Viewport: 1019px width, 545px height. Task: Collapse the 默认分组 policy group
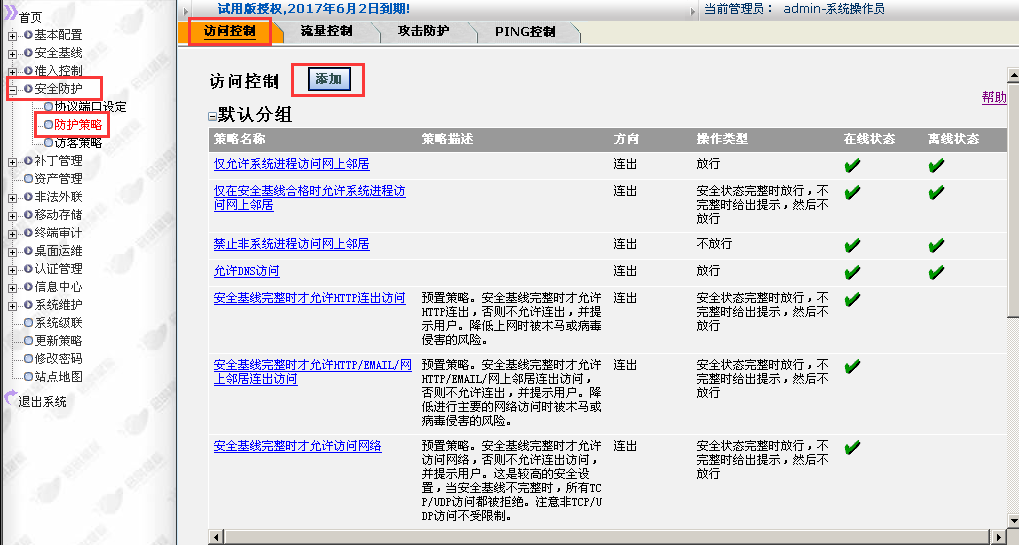pyautogui.click(x=212, y=116)
